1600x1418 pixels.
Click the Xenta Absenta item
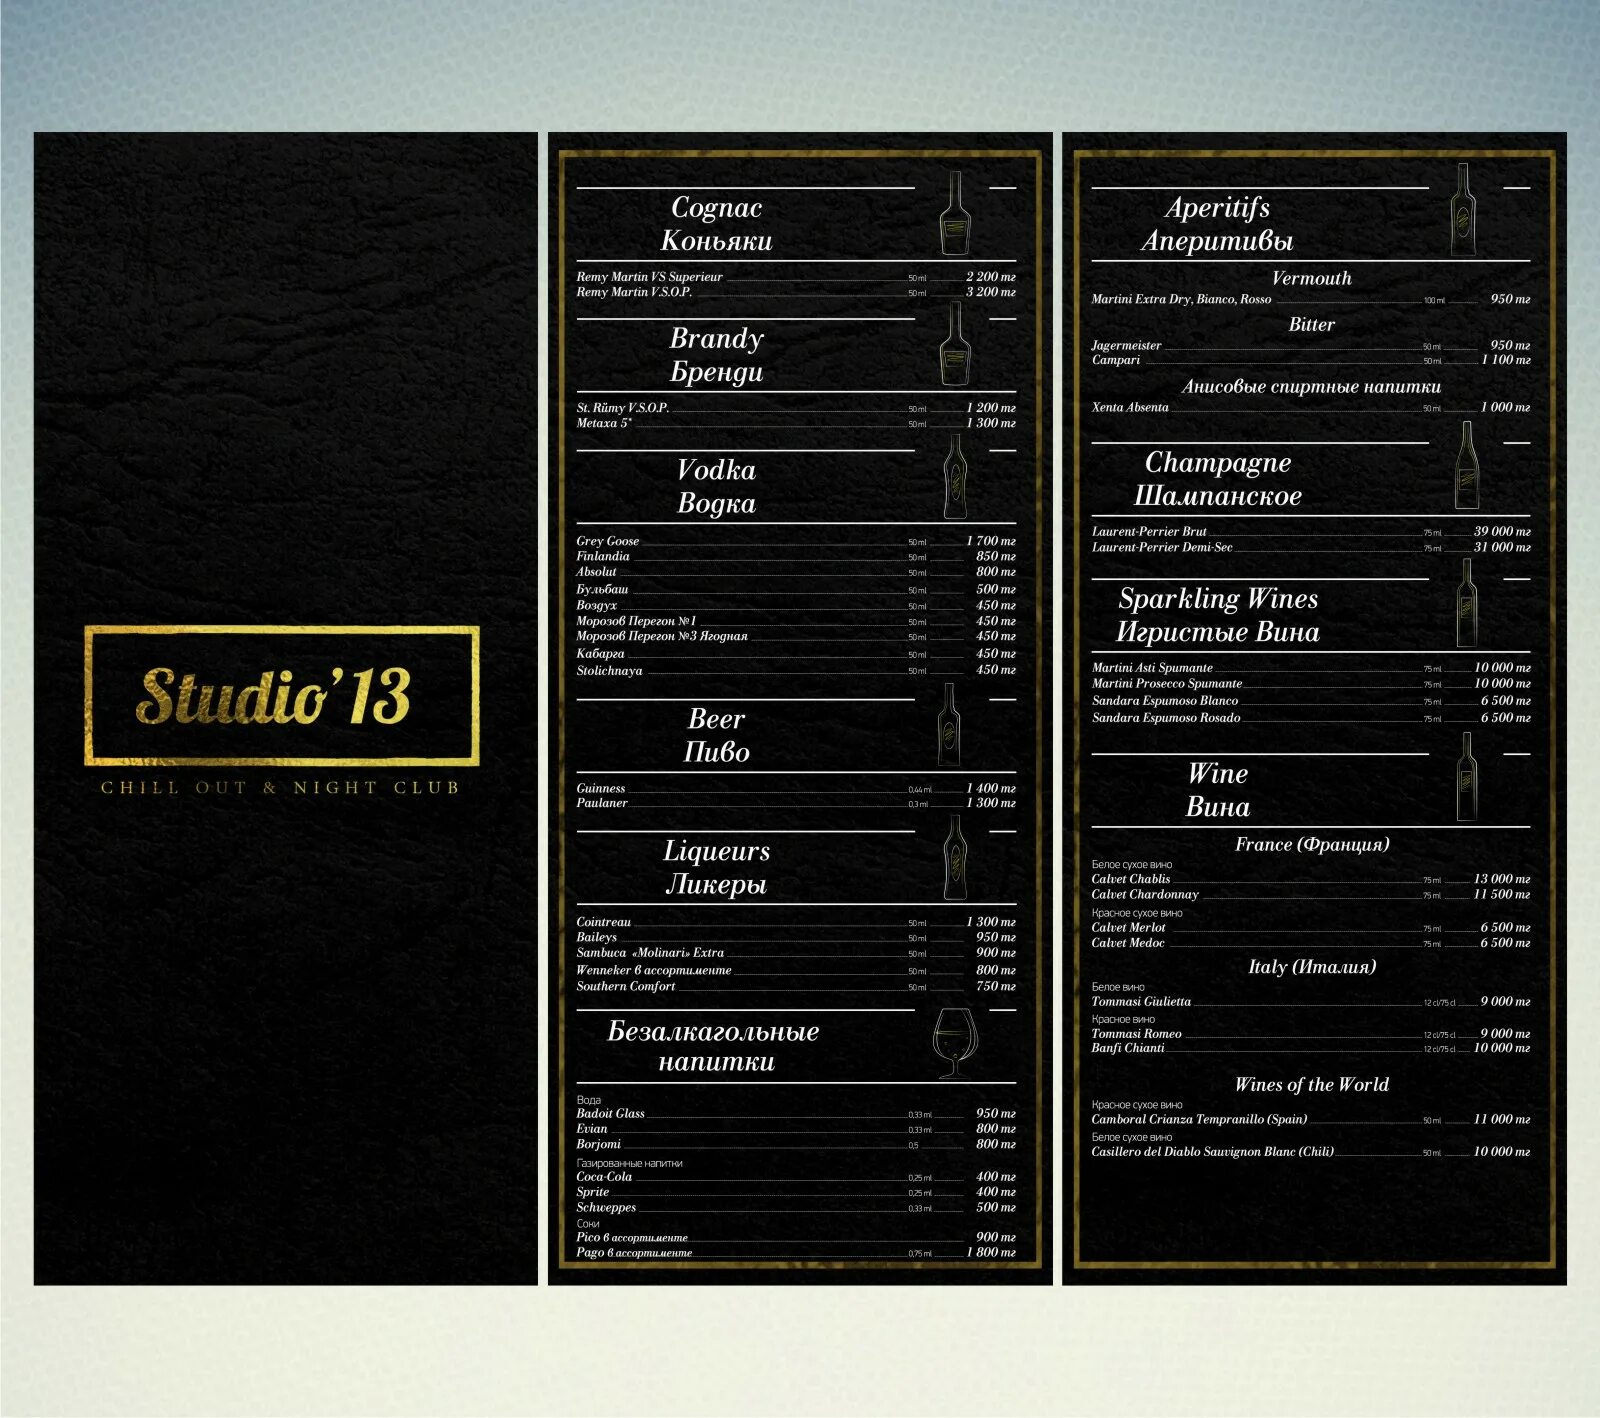coord(1311,407)
